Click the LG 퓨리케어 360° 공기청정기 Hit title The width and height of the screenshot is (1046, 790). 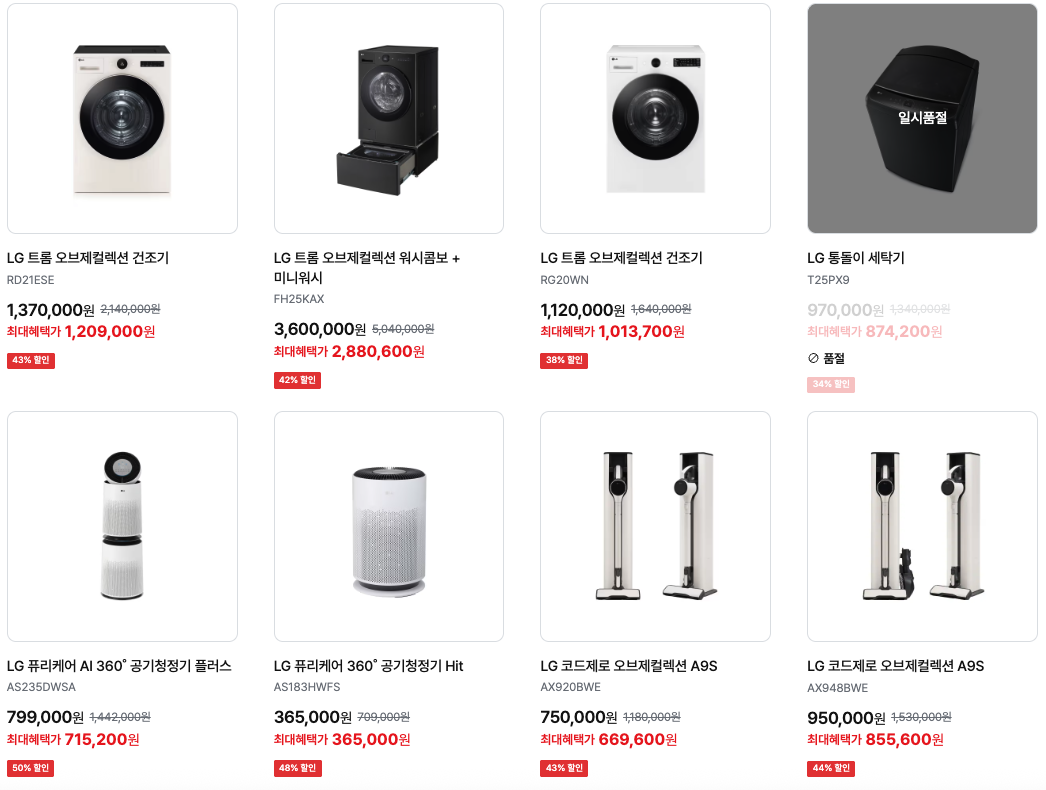click(x=368, y=666)
